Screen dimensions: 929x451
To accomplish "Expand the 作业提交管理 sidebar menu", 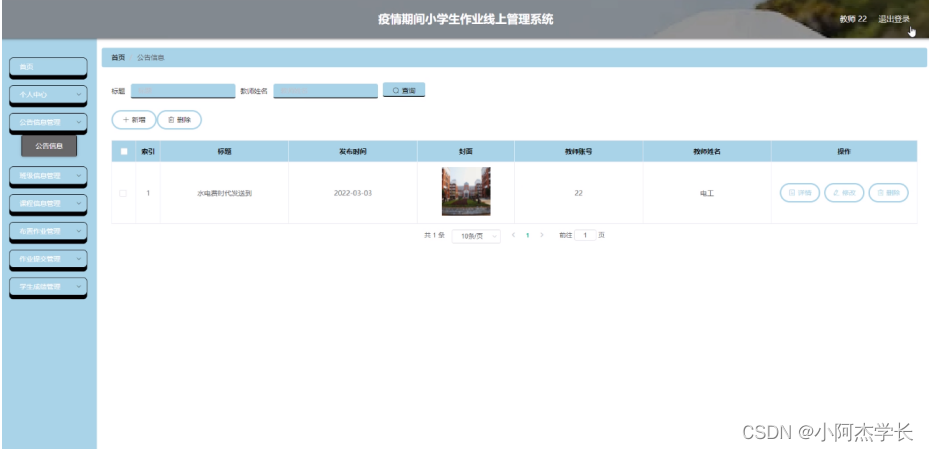I will (x=48, y=259).
